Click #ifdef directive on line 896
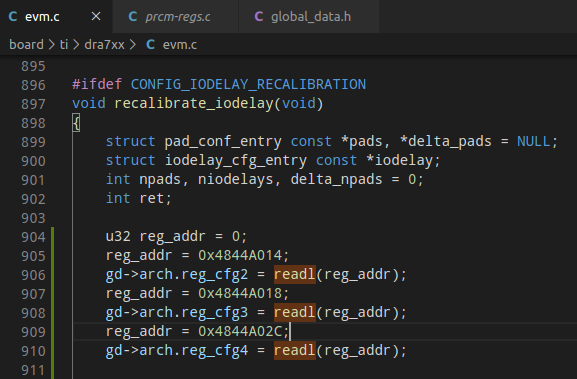The width and height of the screenshot is (577, 379). tap(97, 84)
